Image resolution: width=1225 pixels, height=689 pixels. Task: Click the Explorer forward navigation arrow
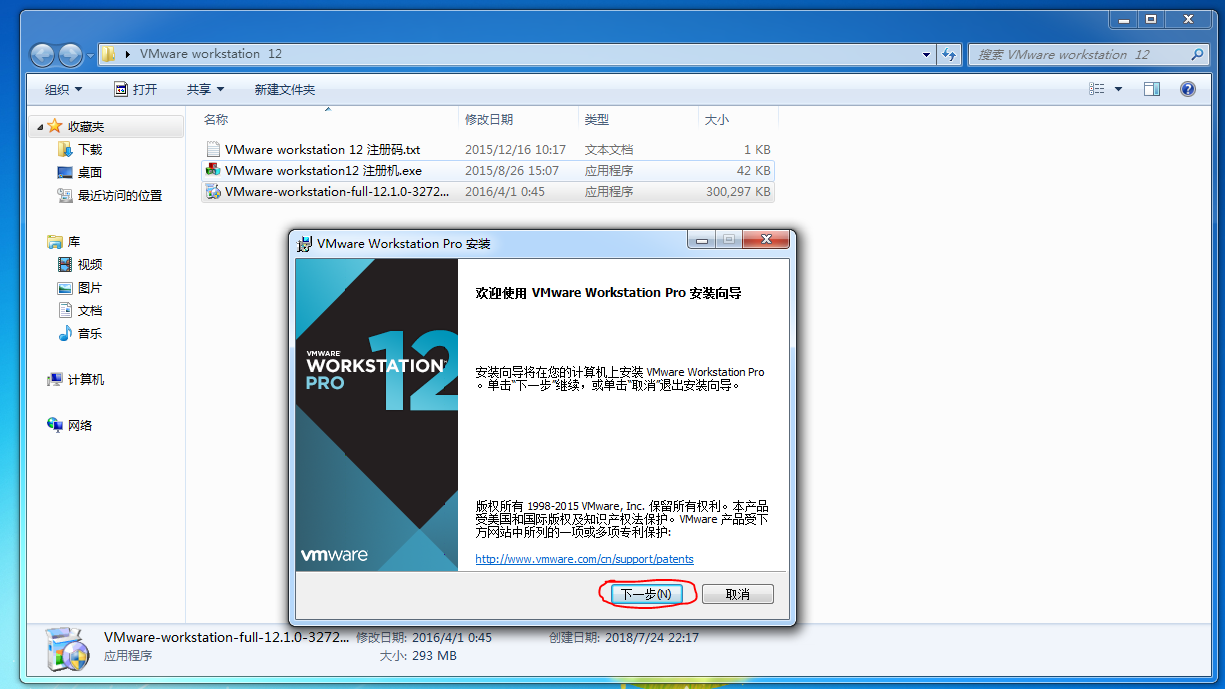coord(71,55)
